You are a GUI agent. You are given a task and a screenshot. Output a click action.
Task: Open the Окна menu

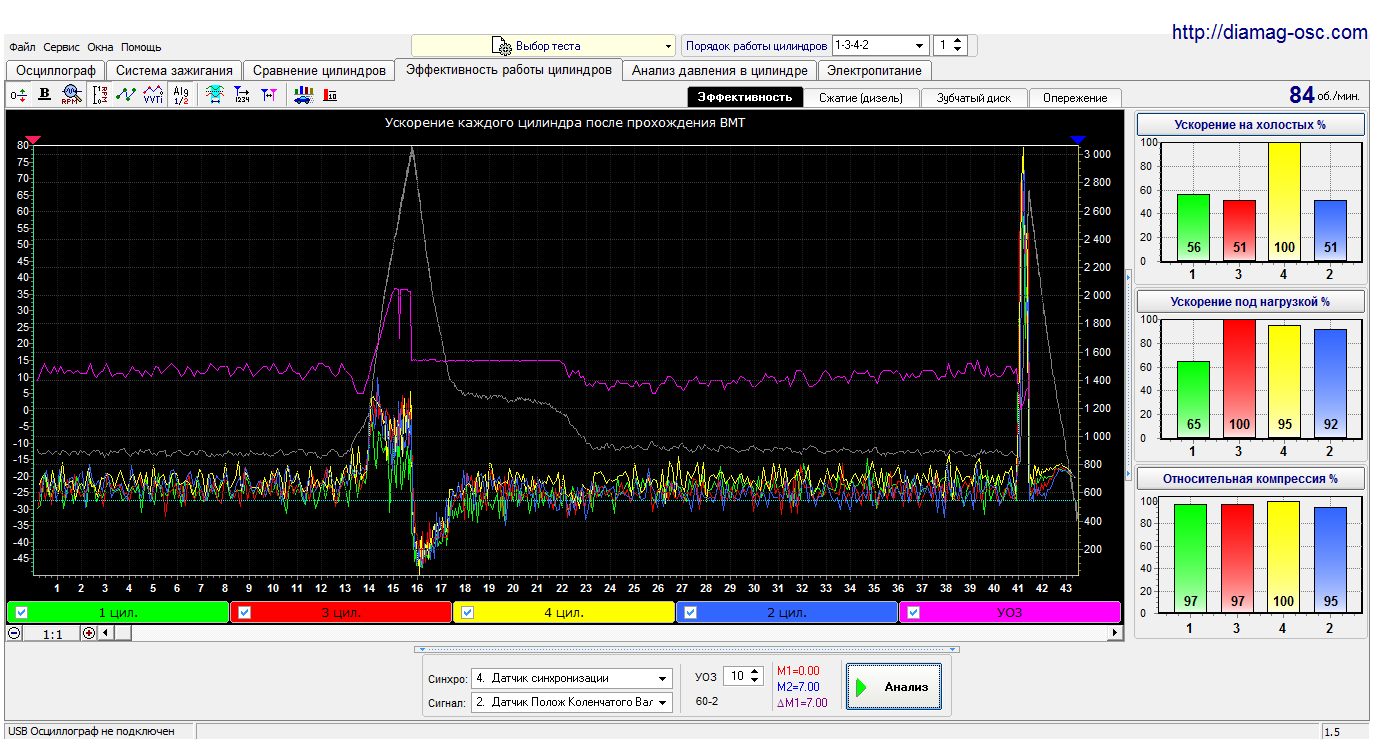100,47
